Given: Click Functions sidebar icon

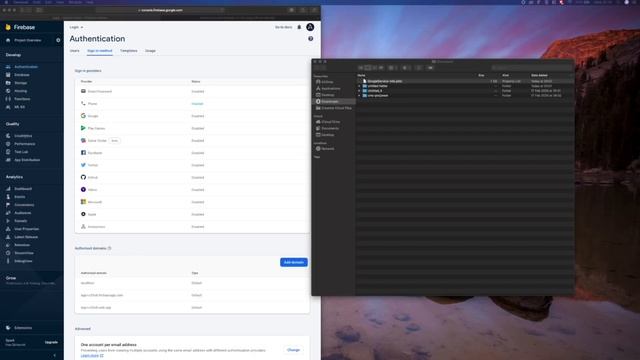Looking at the screenshot, I should pos(8,99).
